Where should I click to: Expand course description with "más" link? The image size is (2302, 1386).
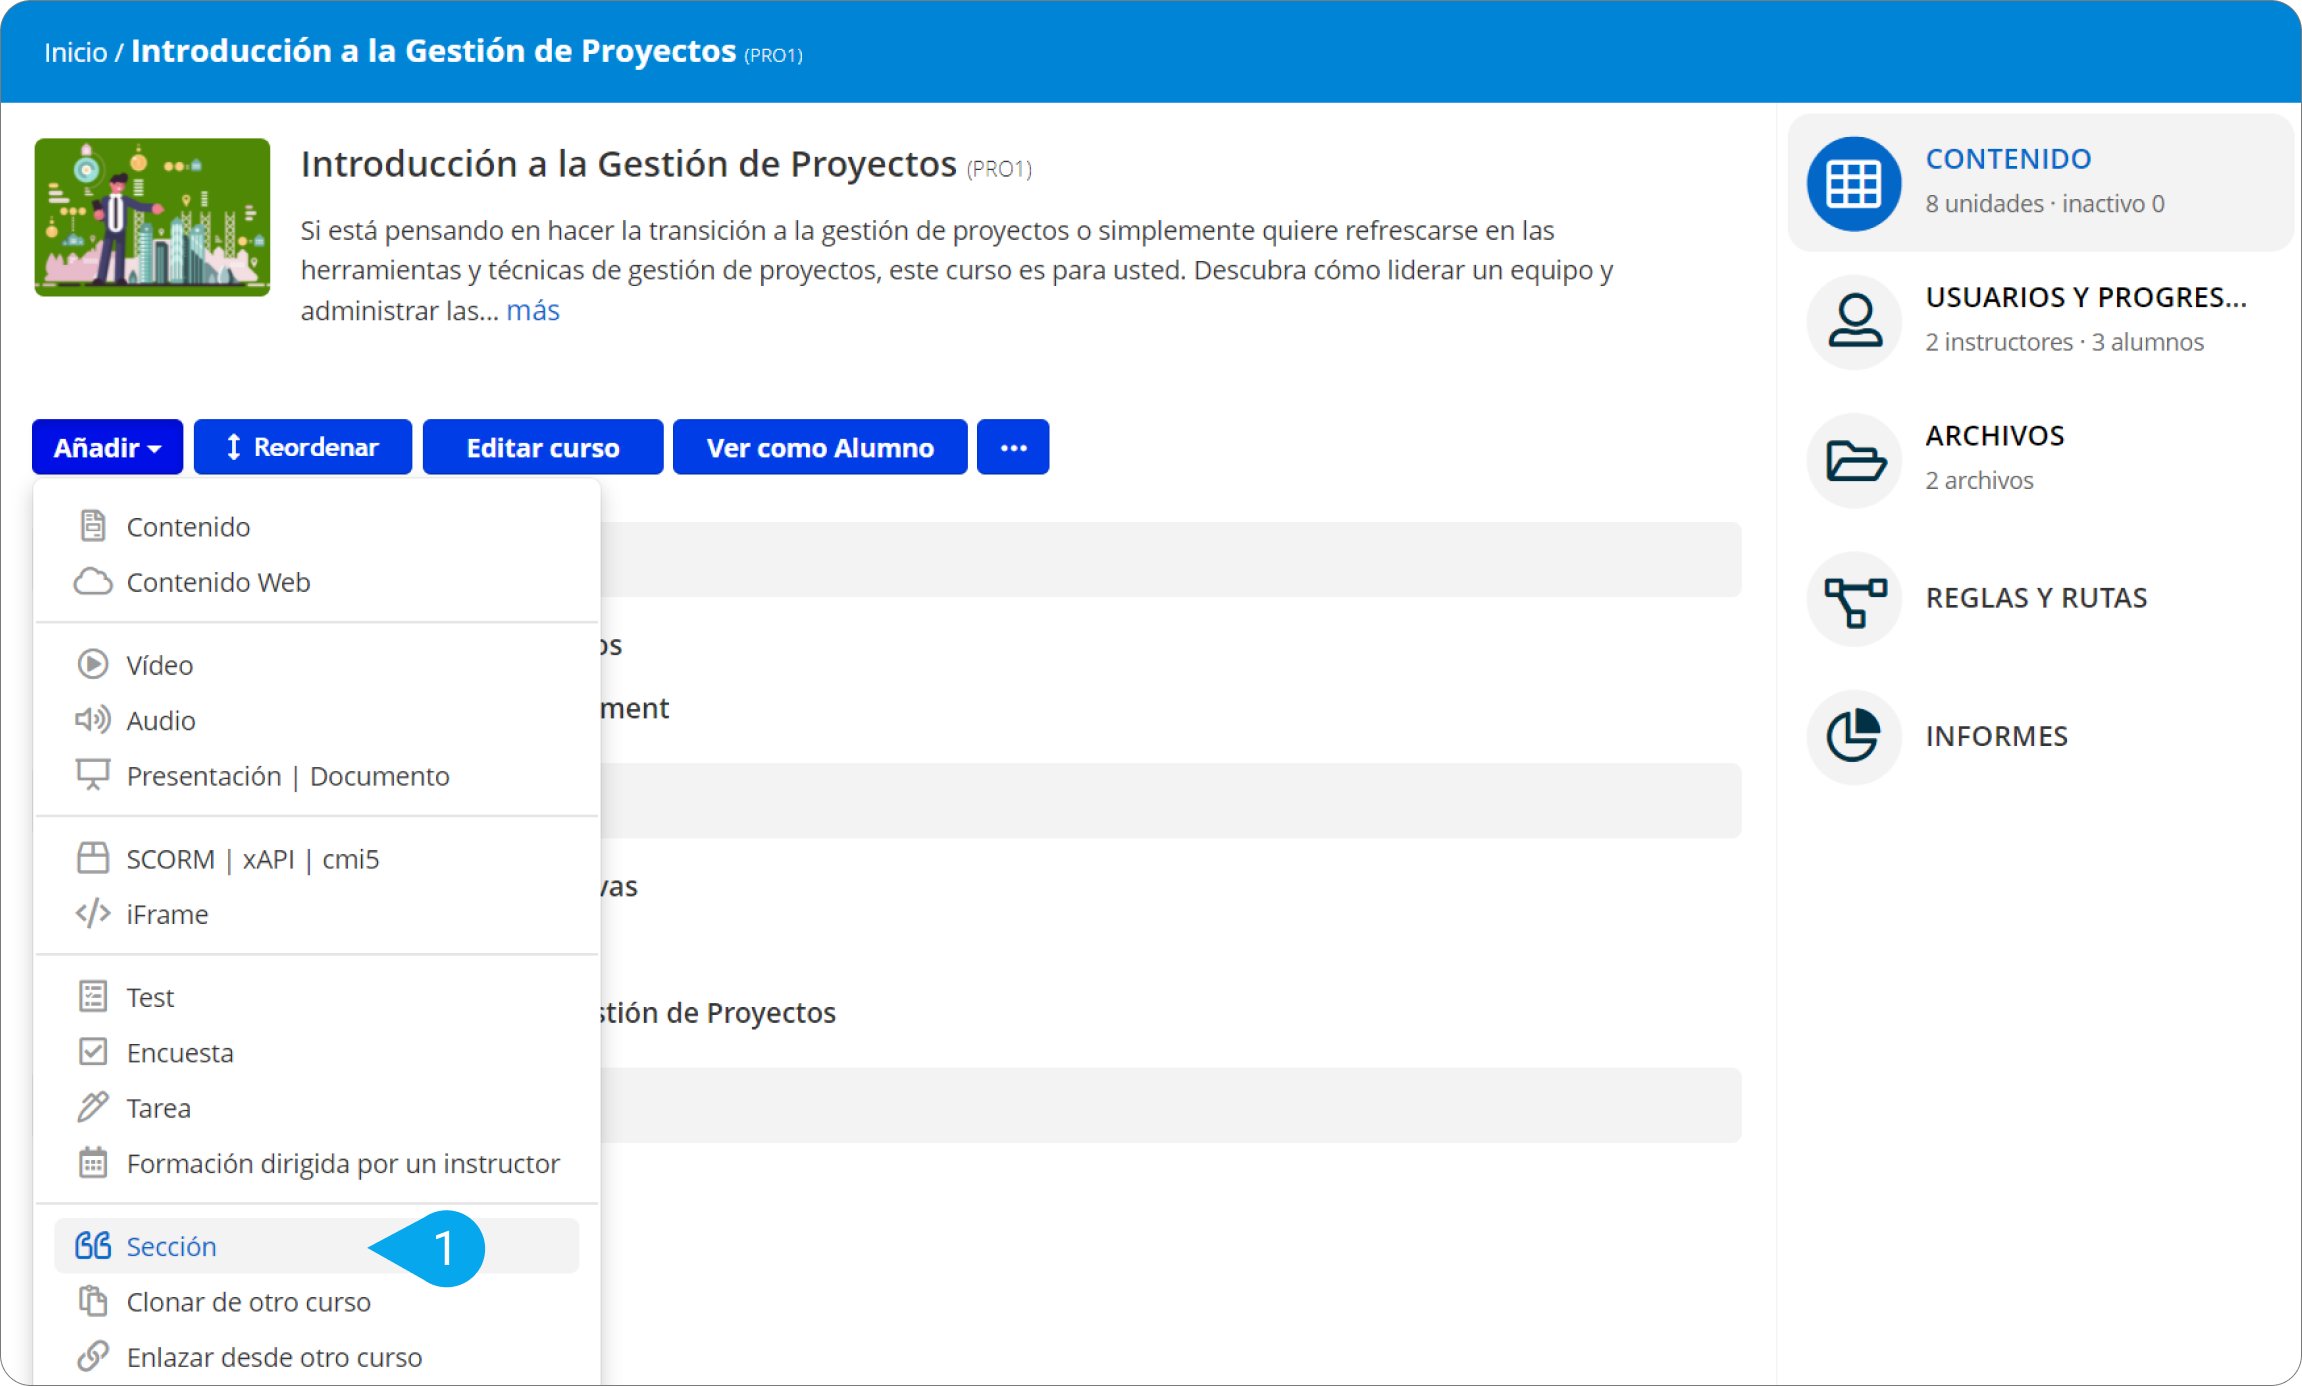(532, 311)
